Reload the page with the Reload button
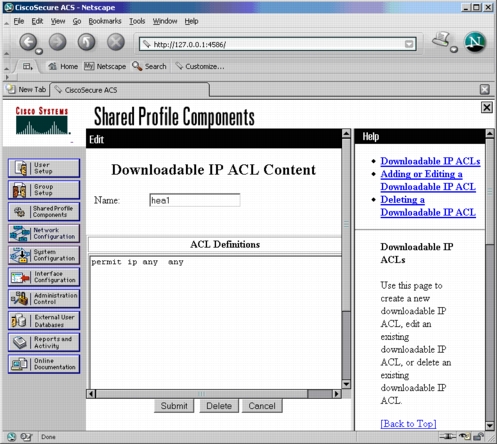 pyautogui.click(x=86, y=42)
